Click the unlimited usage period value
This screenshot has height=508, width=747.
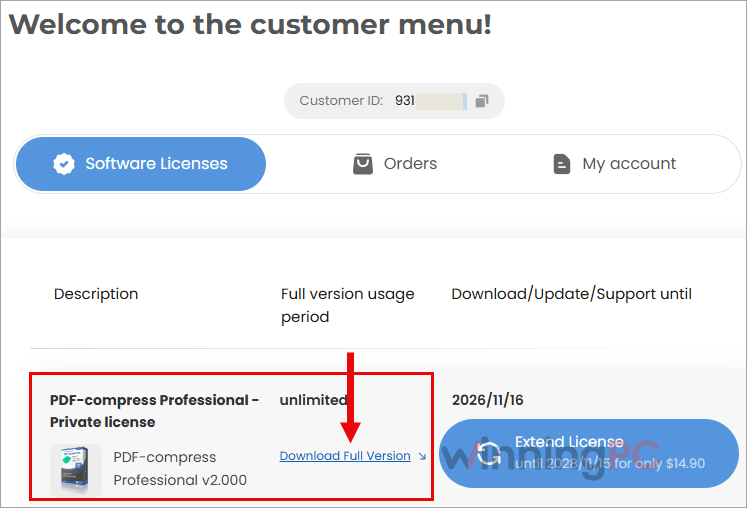point(313,400)
